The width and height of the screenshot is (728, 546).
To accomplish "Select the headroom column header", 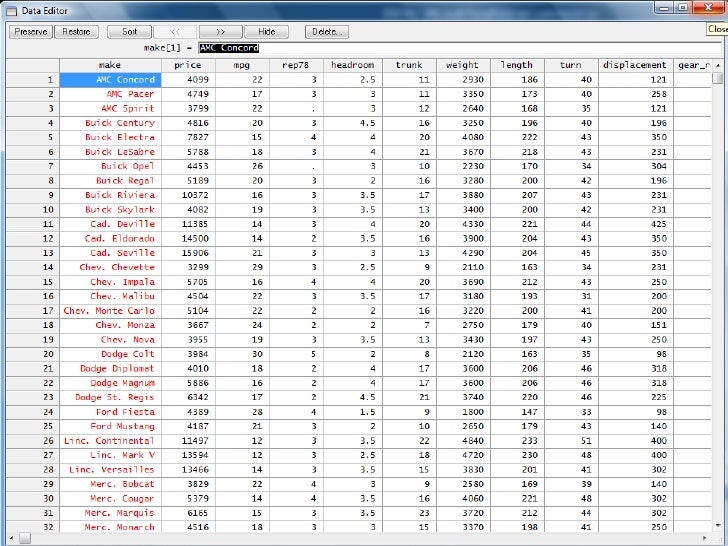I will (353, 65).
